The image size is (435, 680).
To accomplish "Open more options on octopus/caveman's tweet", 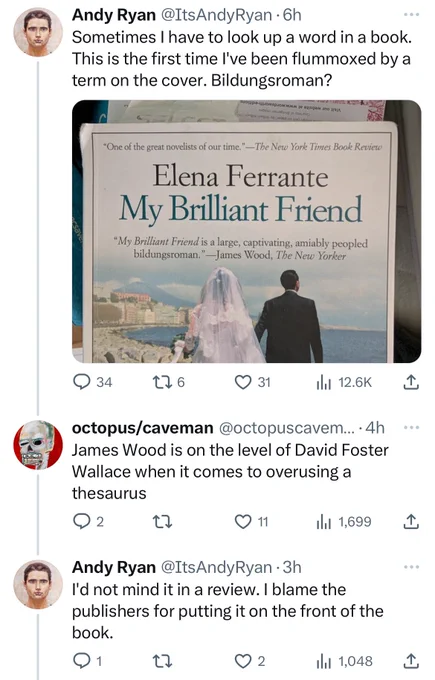I will [x=411, y=428].
